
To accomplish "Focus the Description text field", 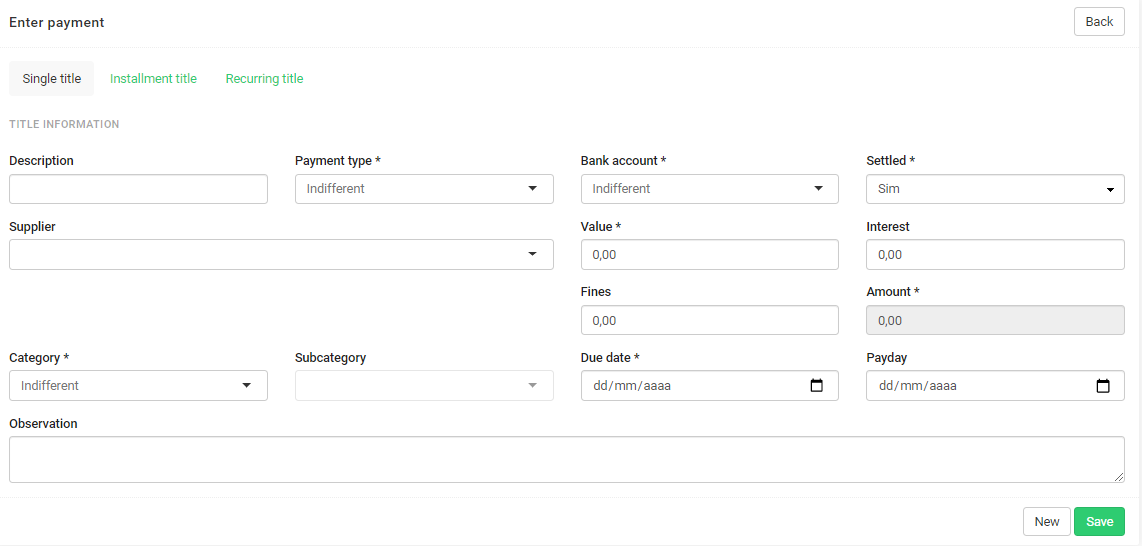I will tap(138, 189).
